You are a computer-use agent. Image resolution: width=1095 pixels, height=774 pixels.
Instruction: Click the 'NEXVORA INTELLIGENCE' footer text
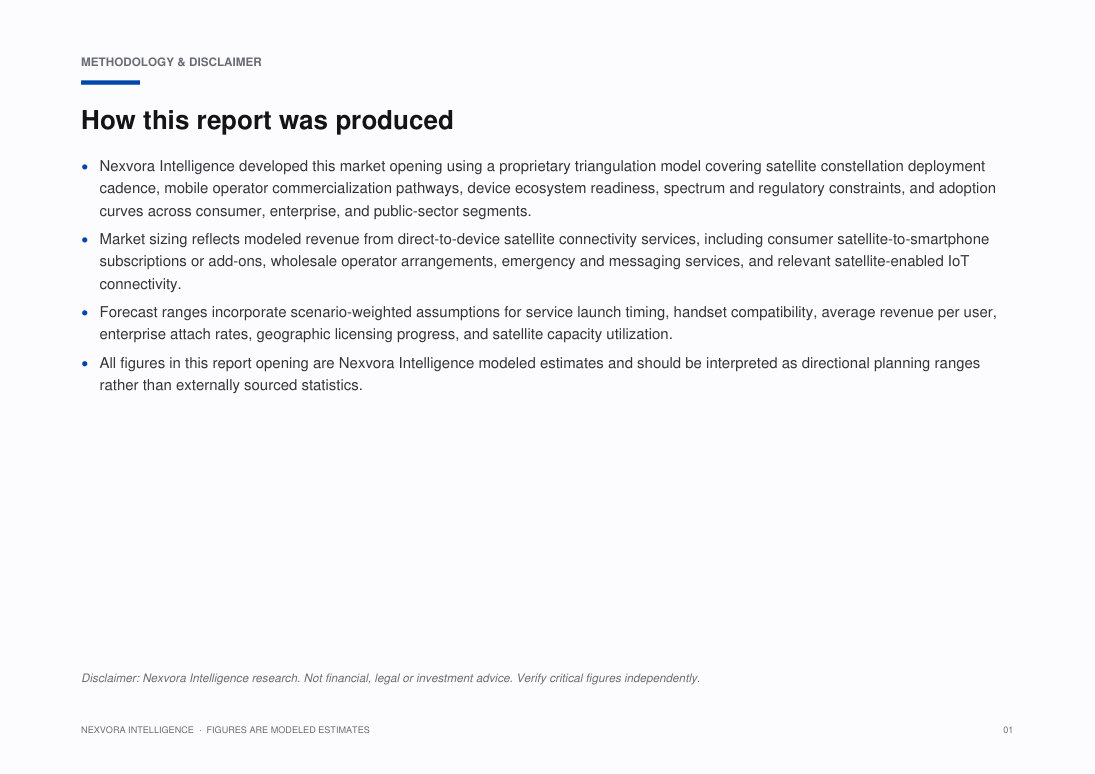[x=137, y=730]
